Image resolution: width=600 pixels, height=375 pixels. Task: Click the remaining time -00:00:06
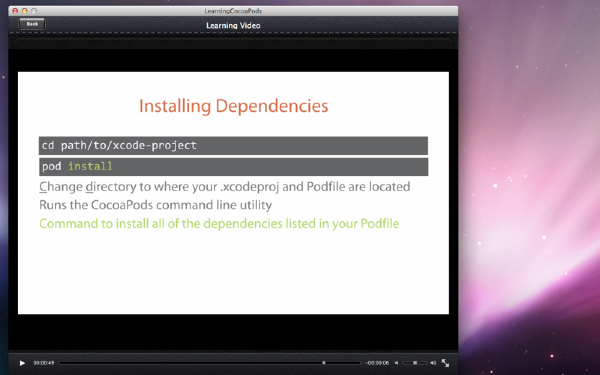pyautogui.click(x=377, y=363)
